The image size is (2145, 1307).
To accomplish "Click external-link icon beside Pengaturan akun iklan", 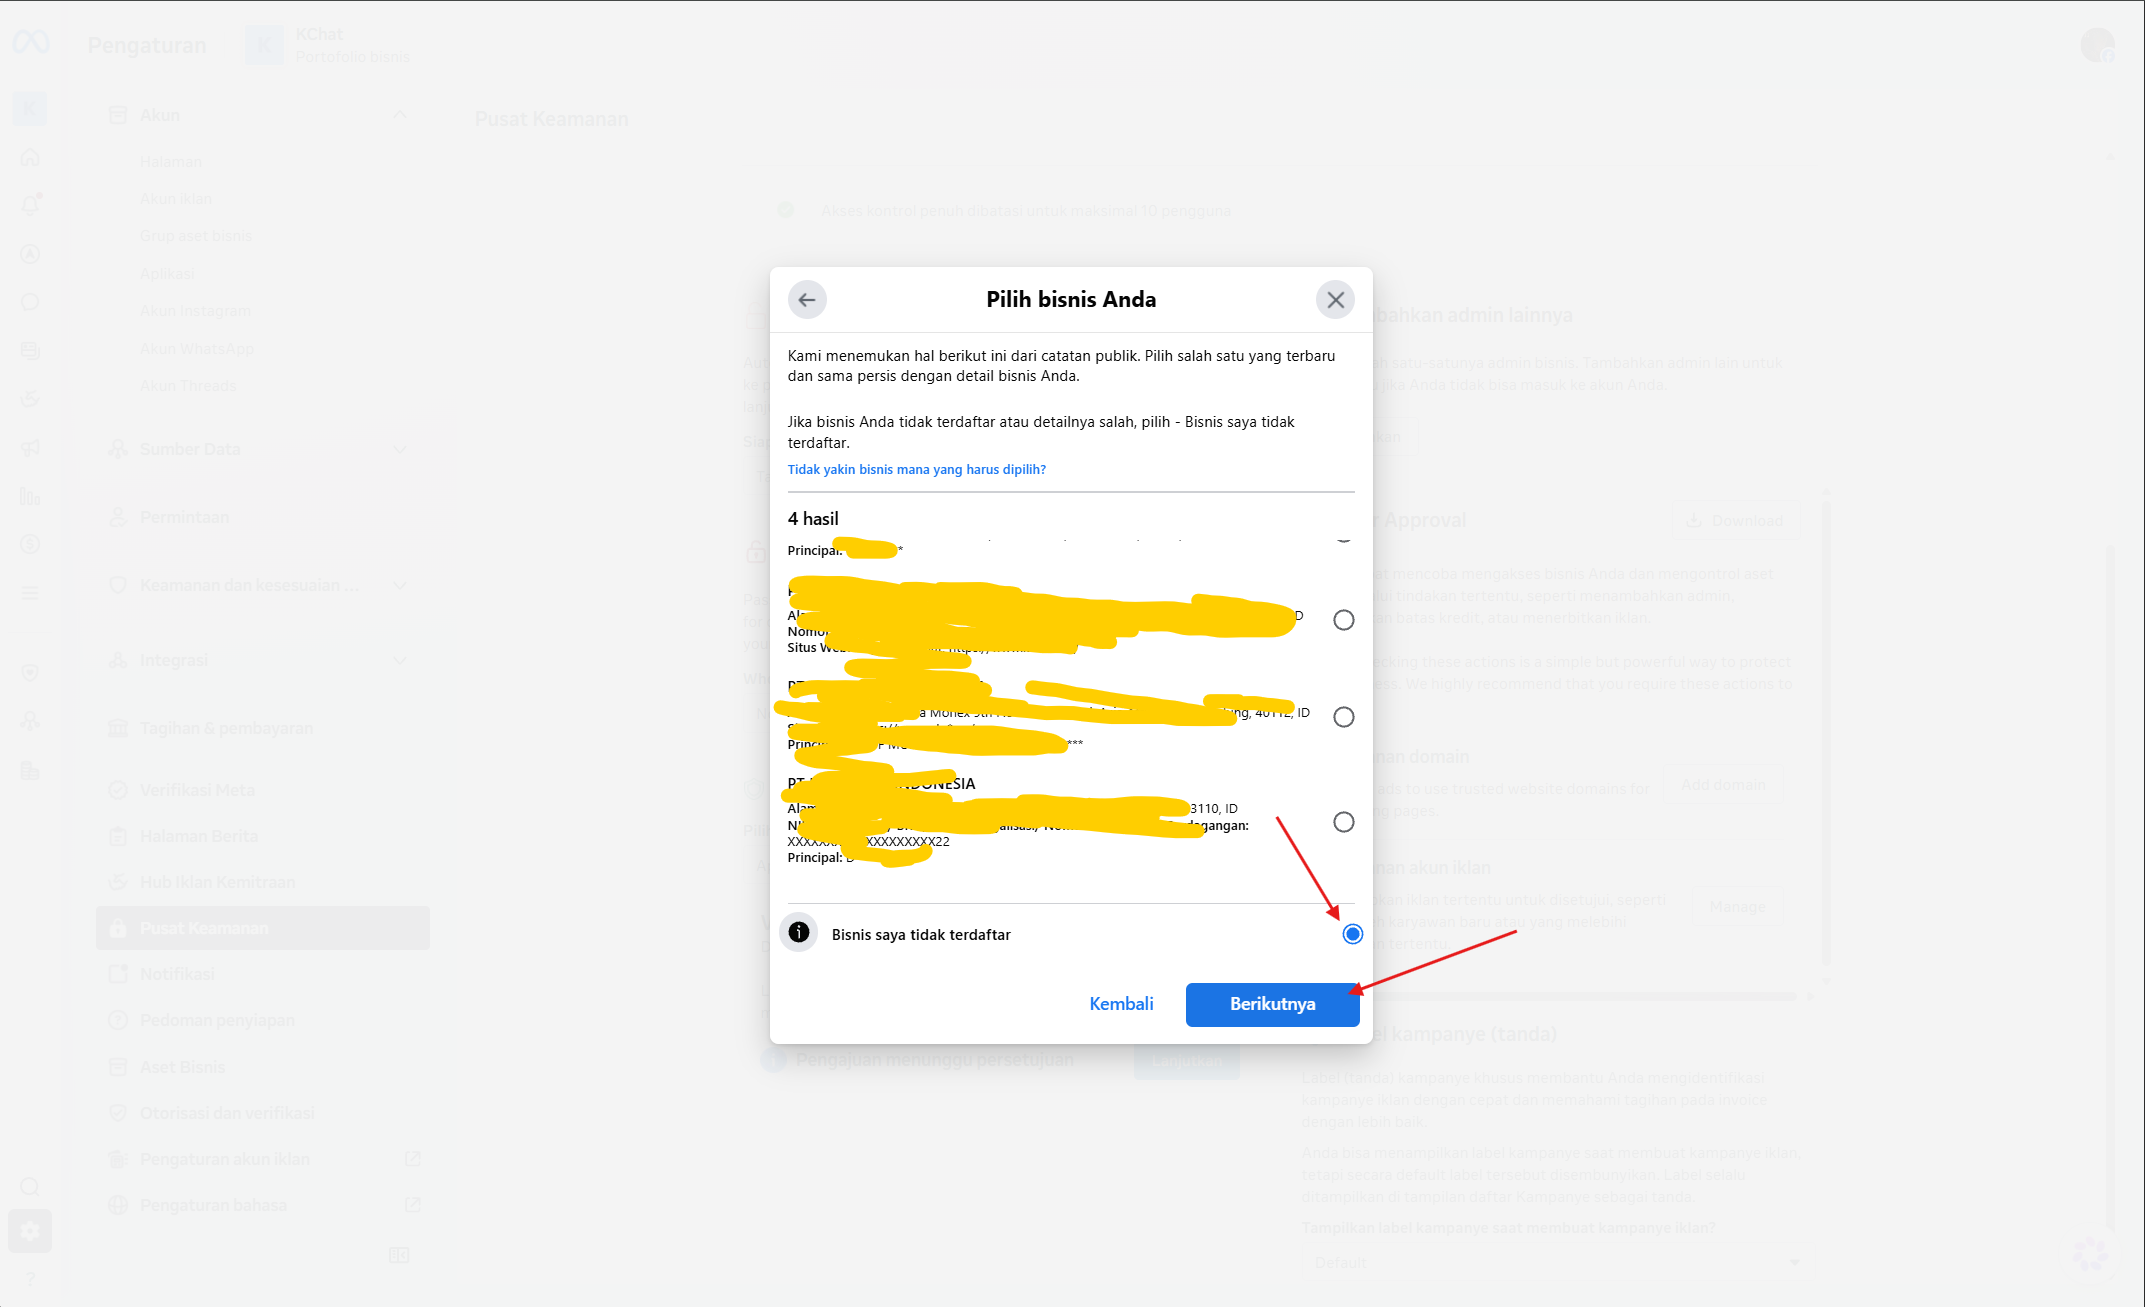I will coord(412,1159).
